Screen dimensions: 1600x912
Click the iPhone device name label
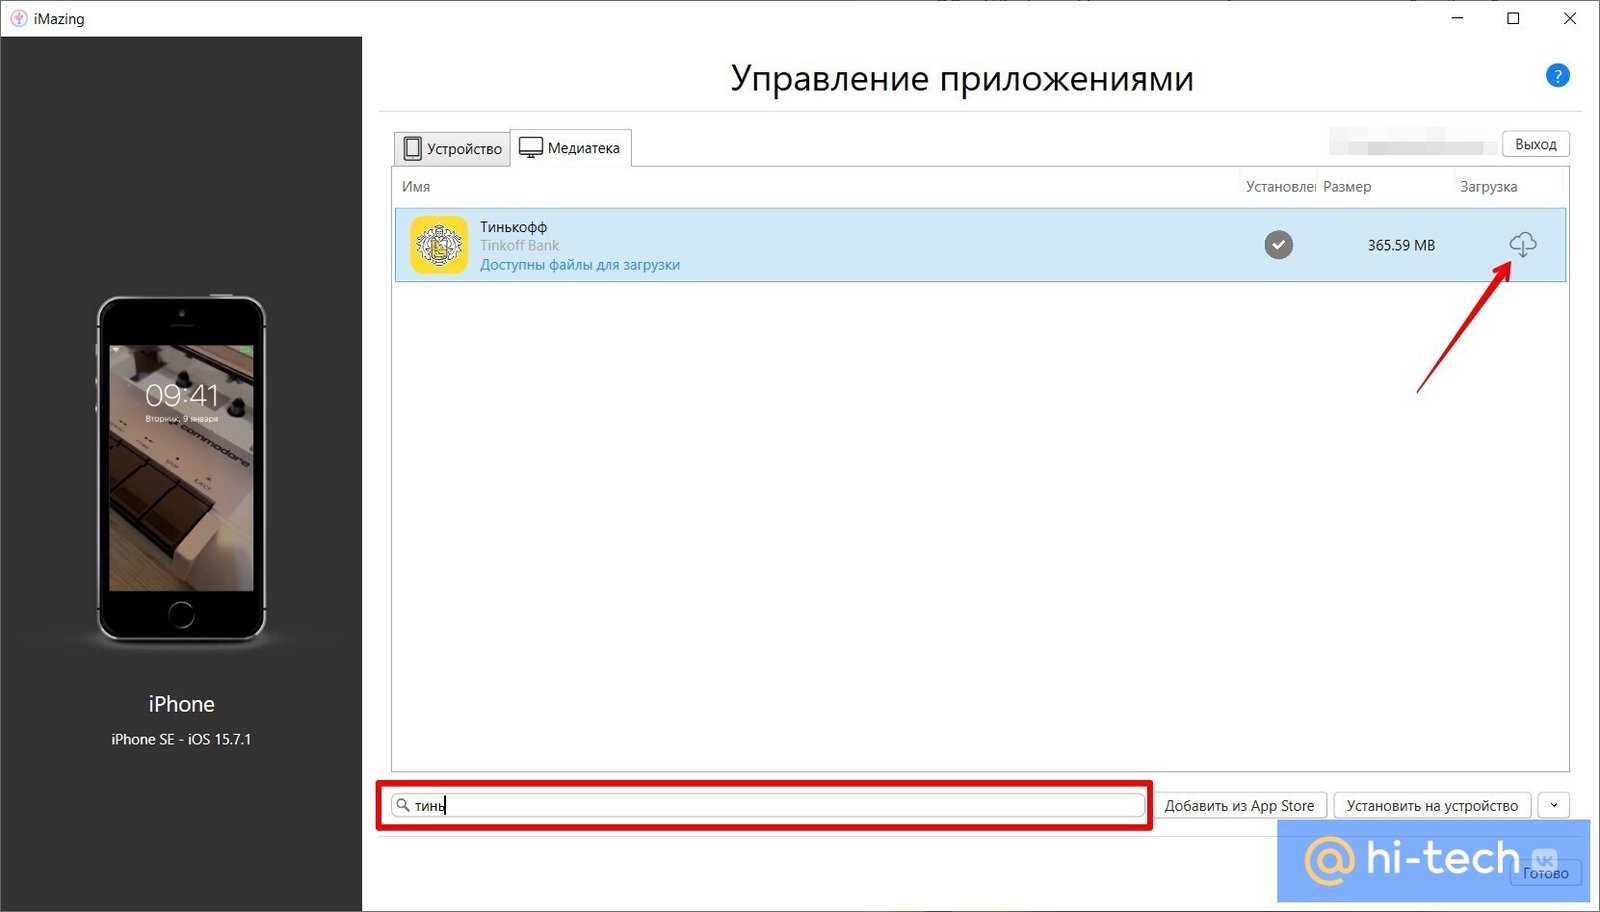[x=181, y=704]
